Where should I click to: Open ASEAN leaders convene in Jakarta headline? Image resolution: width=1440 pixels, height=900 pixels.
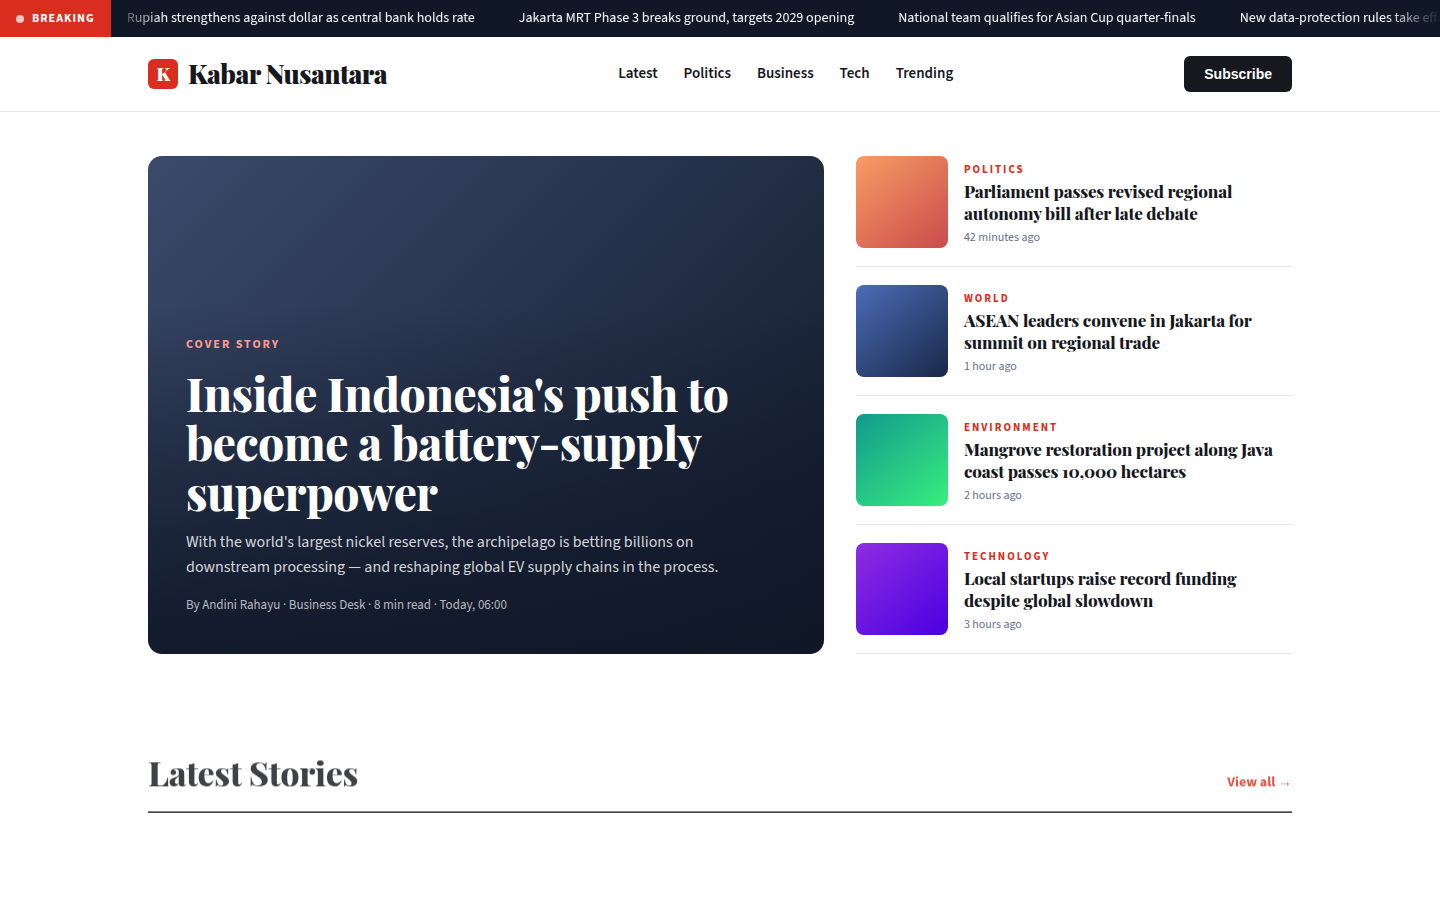(x=1108, y=332)
